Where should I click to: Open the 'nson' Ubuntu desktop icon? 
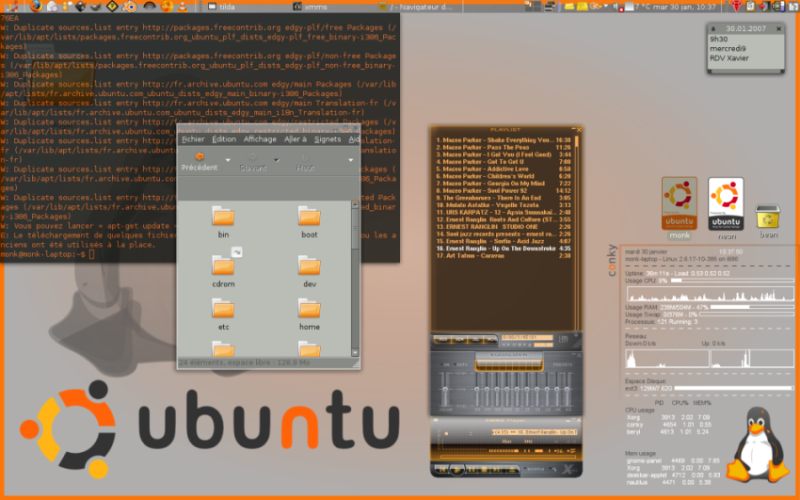coord(726,209)
